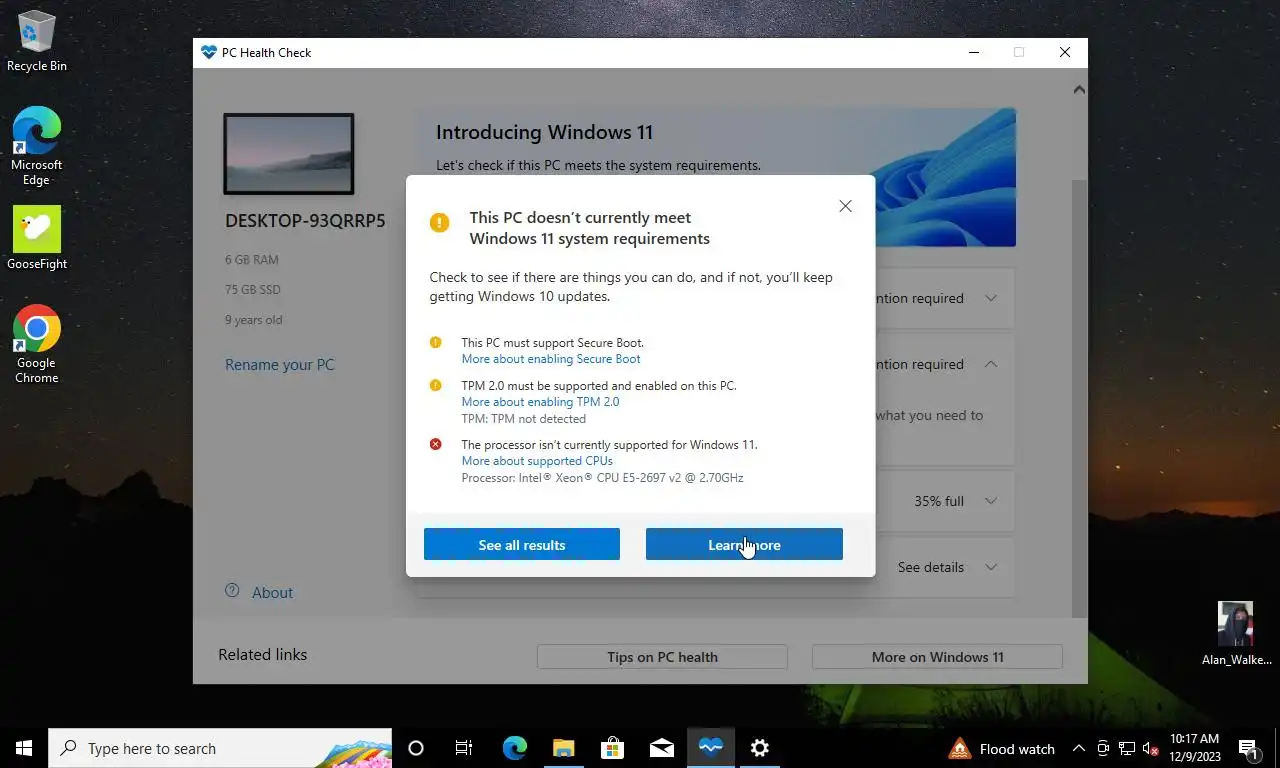Open More about supported CPUs link
1280x768 pixels.
click(x=537, y=461)
